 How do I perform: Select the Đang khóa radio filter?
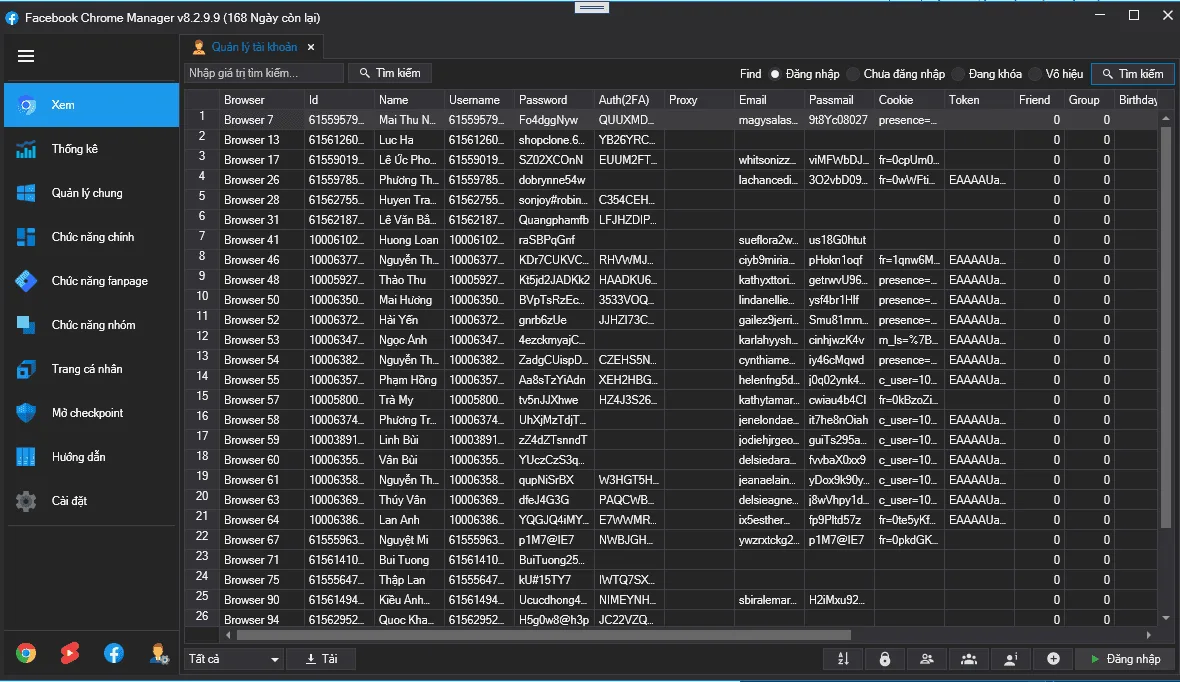pos(958,74)
